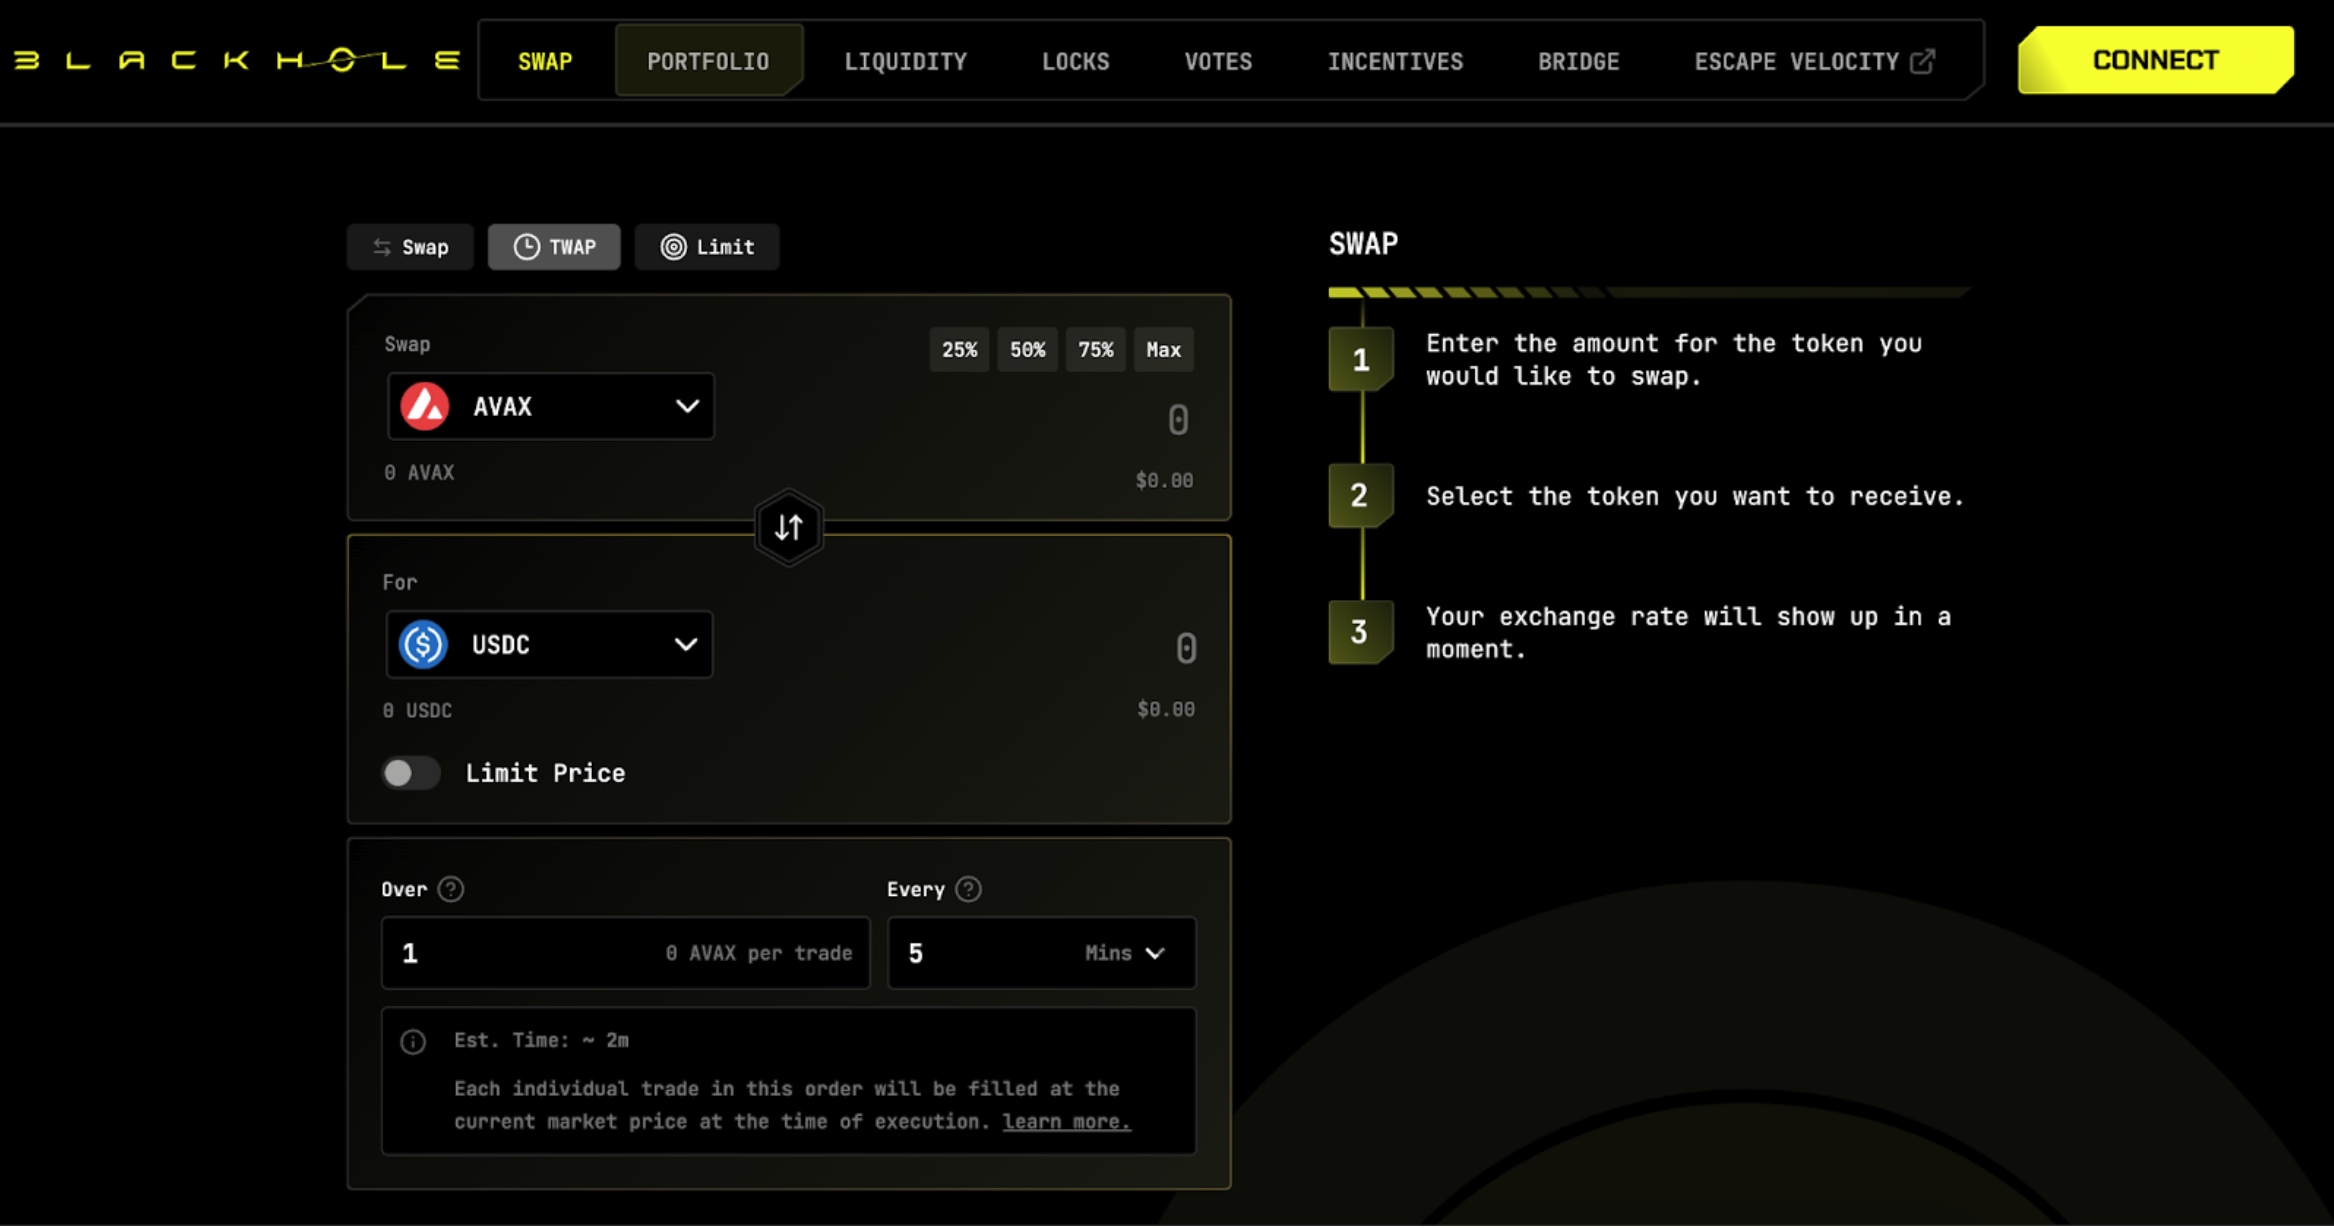Open the LIQUIDITY section
The width and height of the screenshot is (2334, 1228).
click(x=905, y=60)
